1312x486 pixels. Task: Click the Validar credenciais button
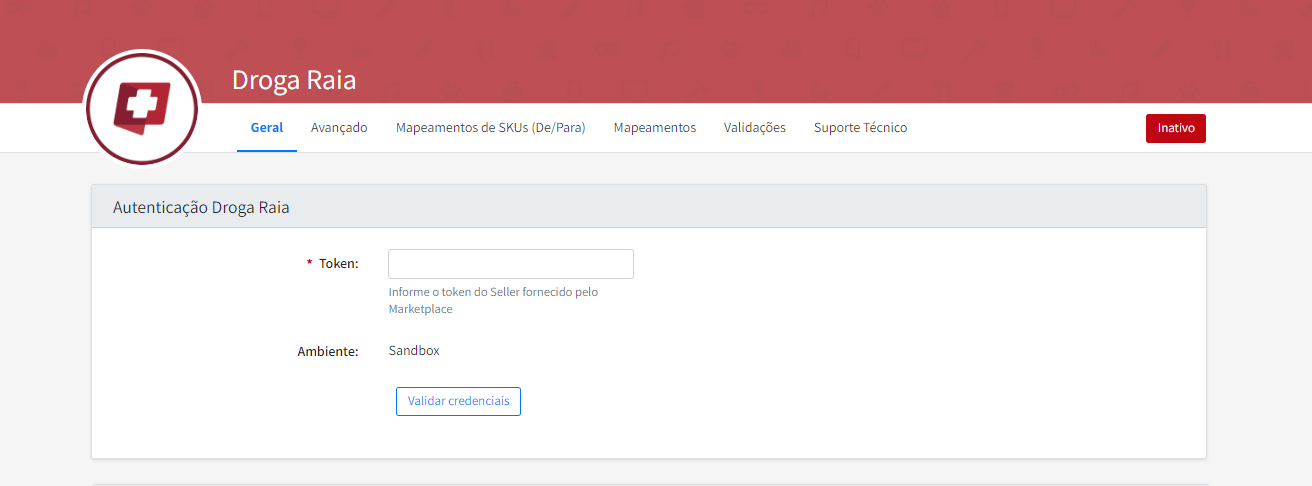[x=458, y=401]
